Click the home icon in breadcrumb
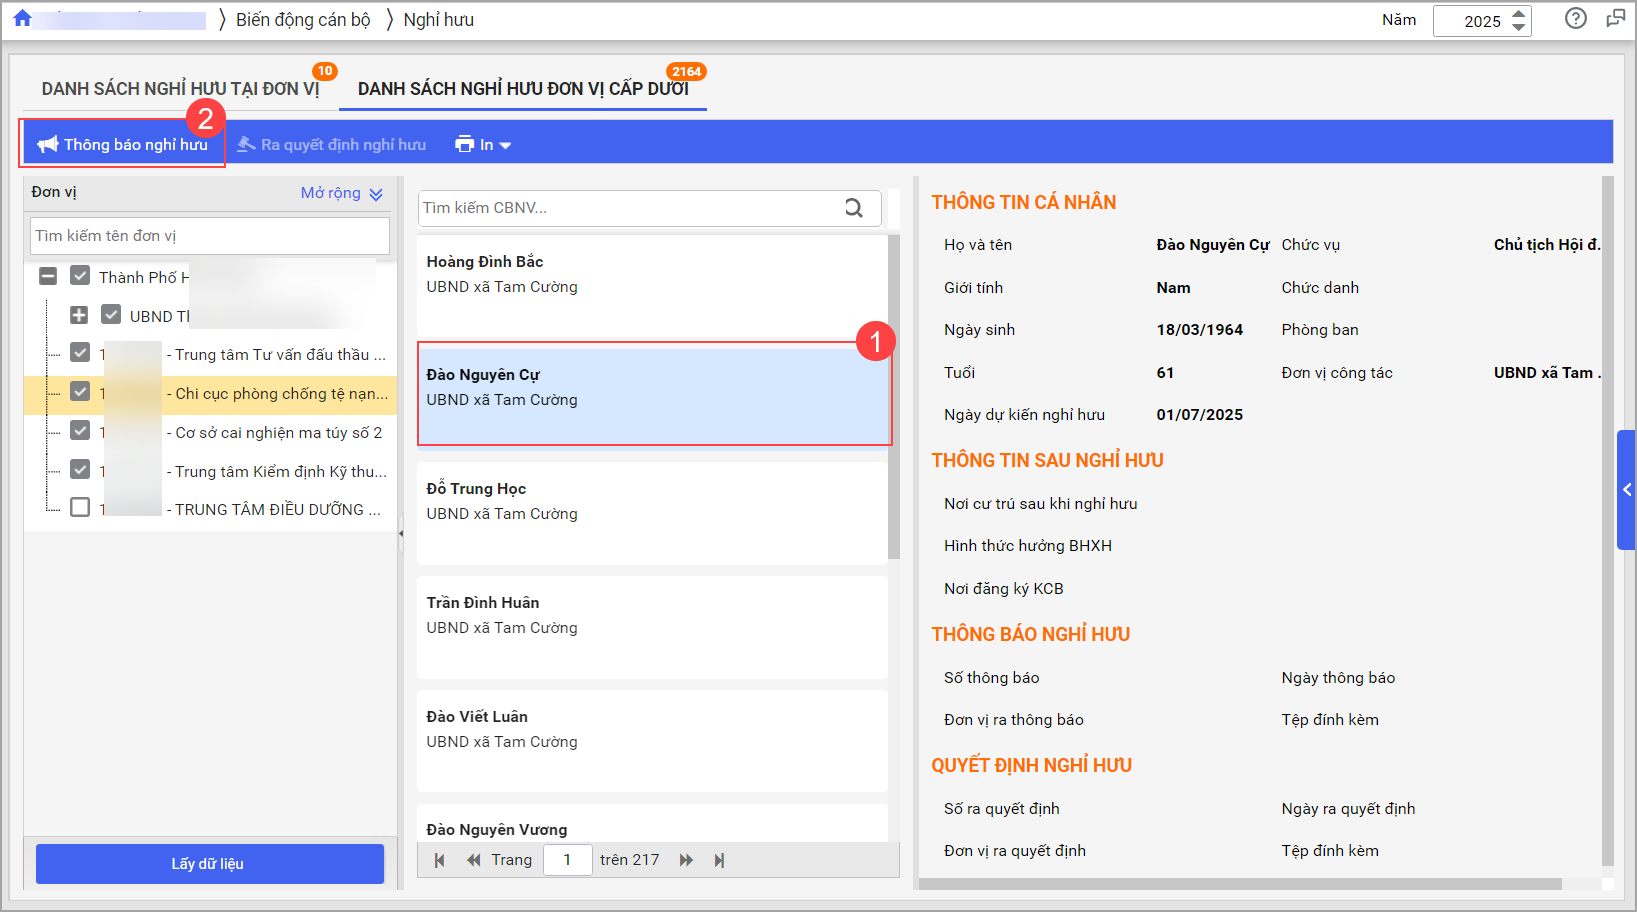 [22, 19]
